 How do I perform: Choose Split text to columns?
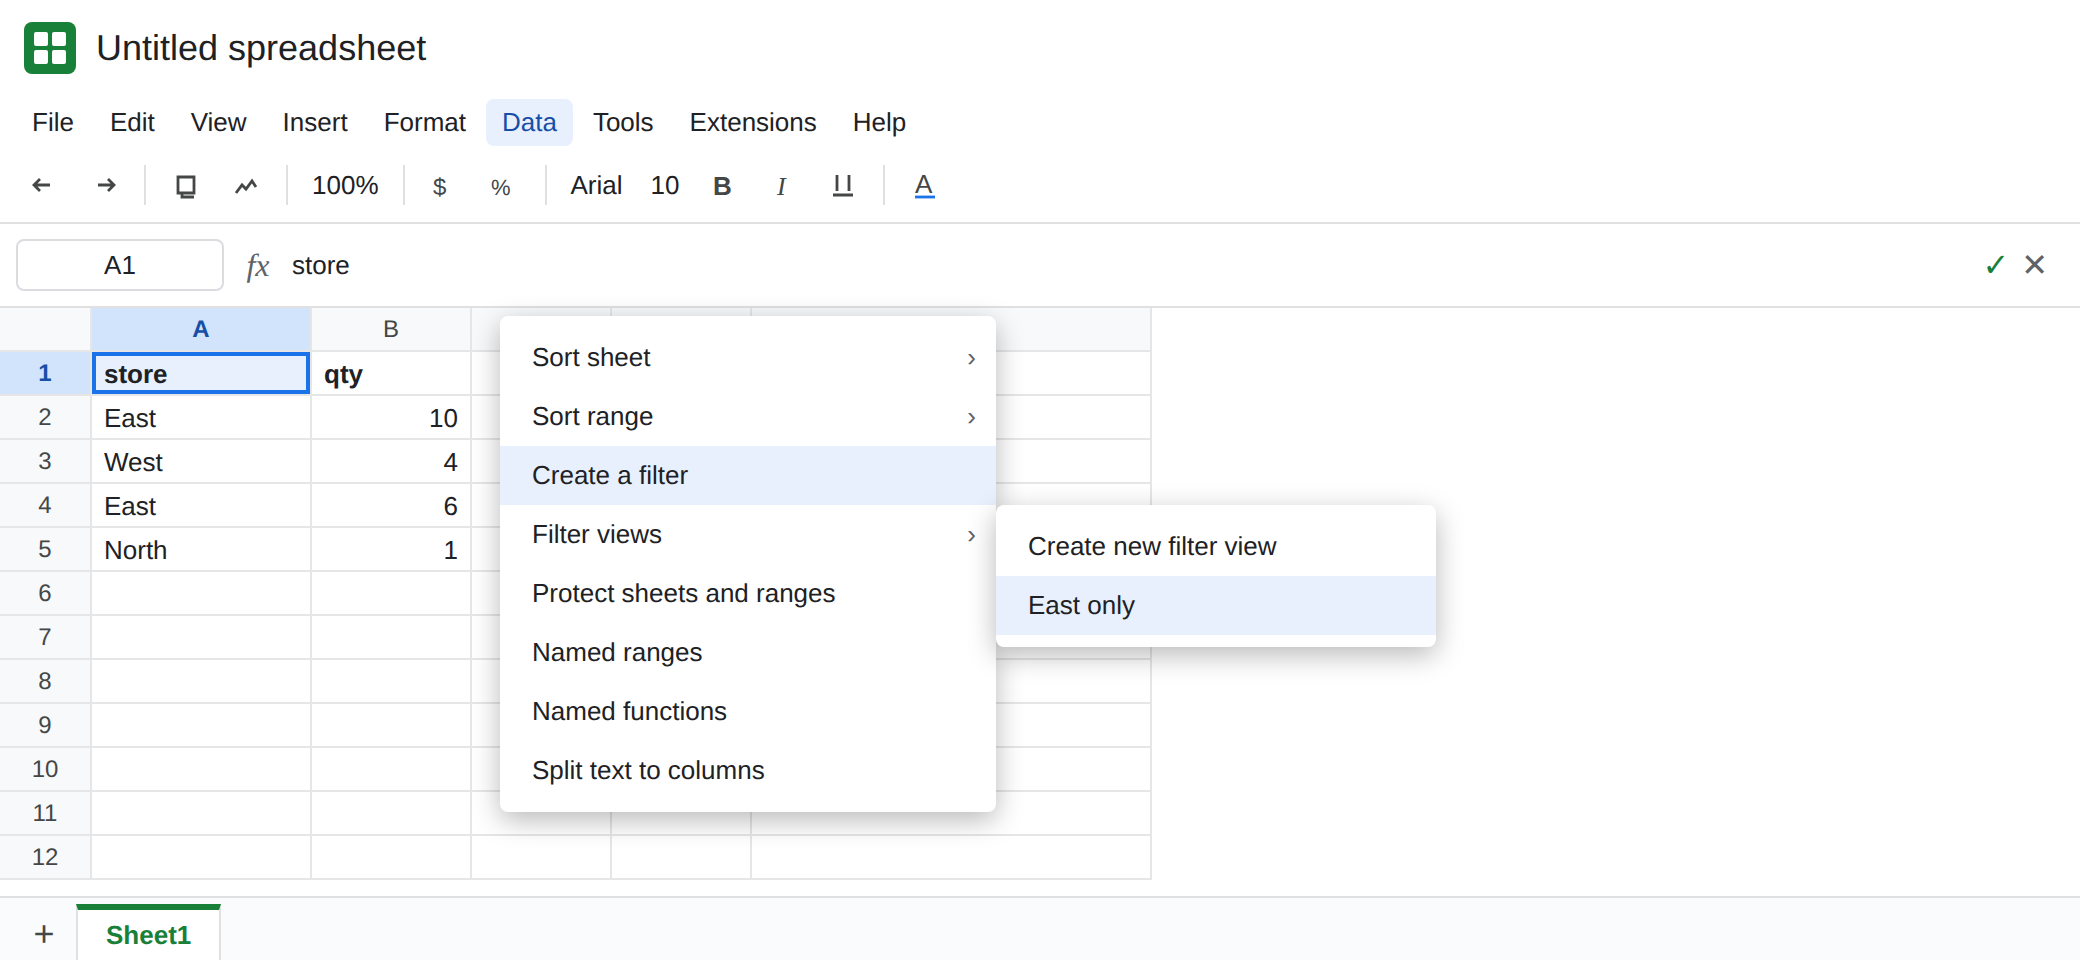748,771
